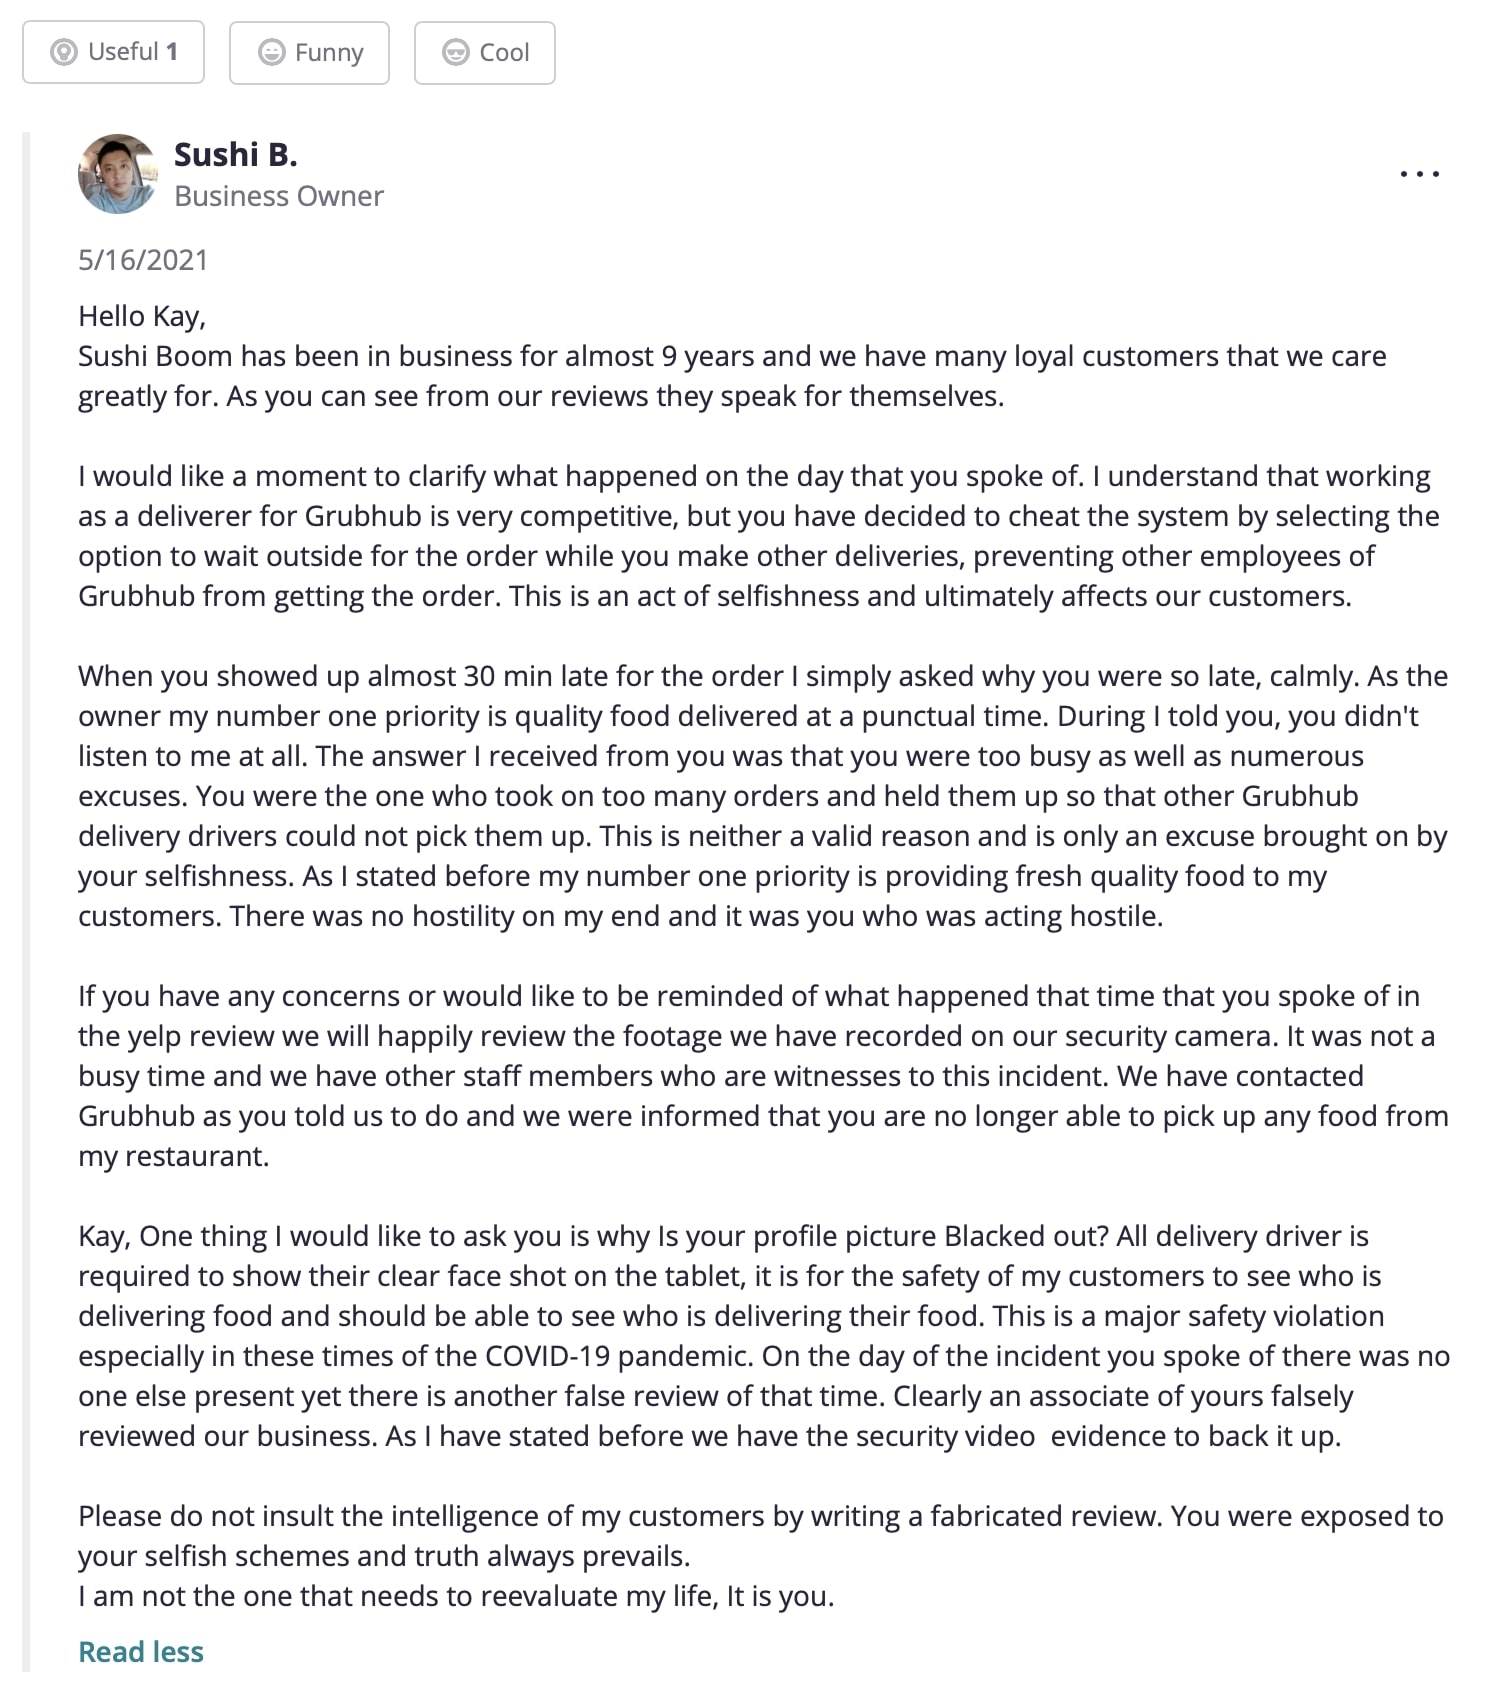Screen dimensions: 1500x1694
Task: Toggle the Funny reaction button
Action: (x=309, y=52)
